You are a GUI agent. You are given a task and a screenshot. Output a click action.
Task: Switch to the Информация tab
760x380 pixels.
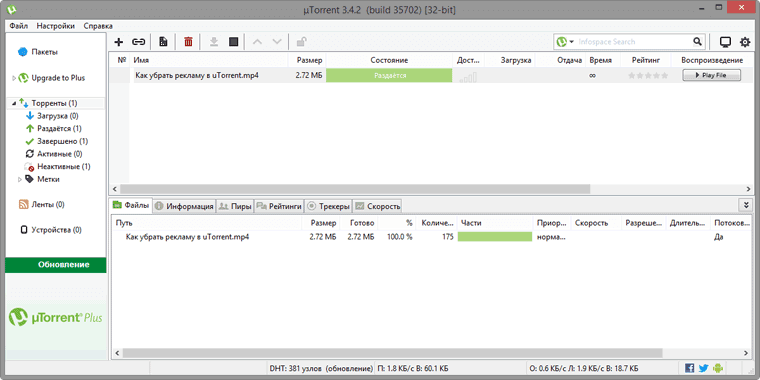(x=184, y=206)
